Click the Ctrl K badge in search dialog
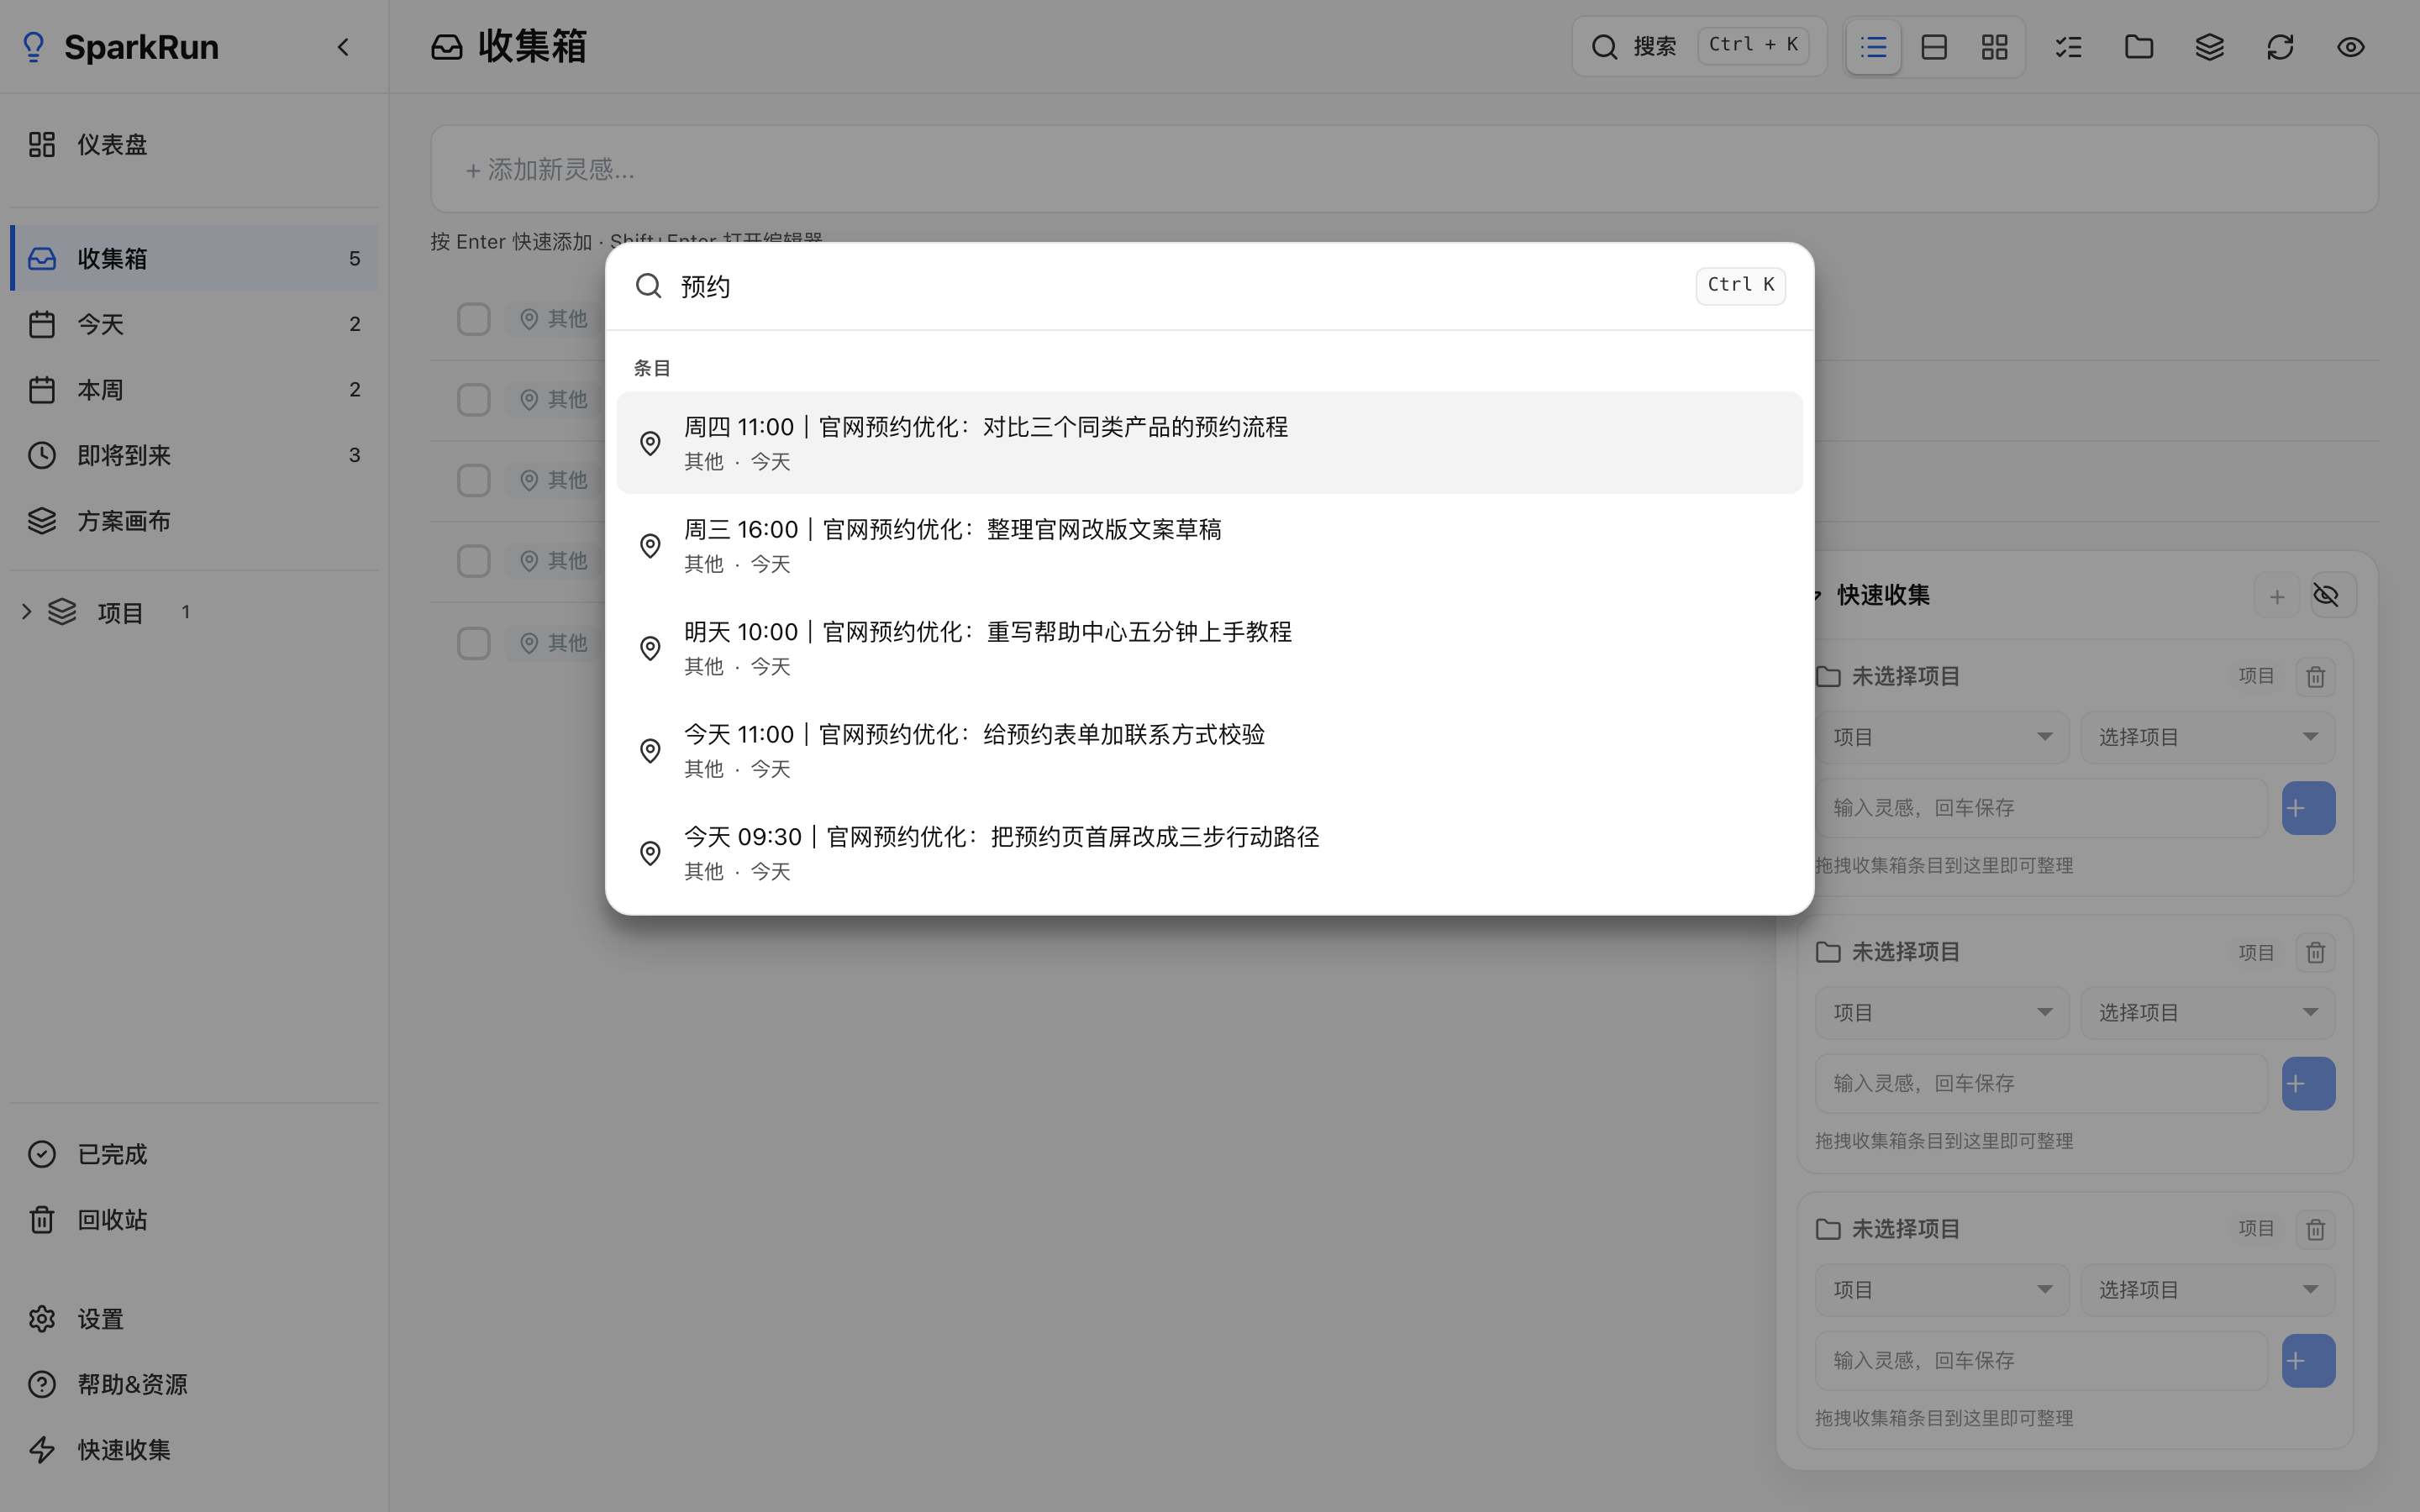The width and height of the screenshot is (2420, 1512). 1740,286
